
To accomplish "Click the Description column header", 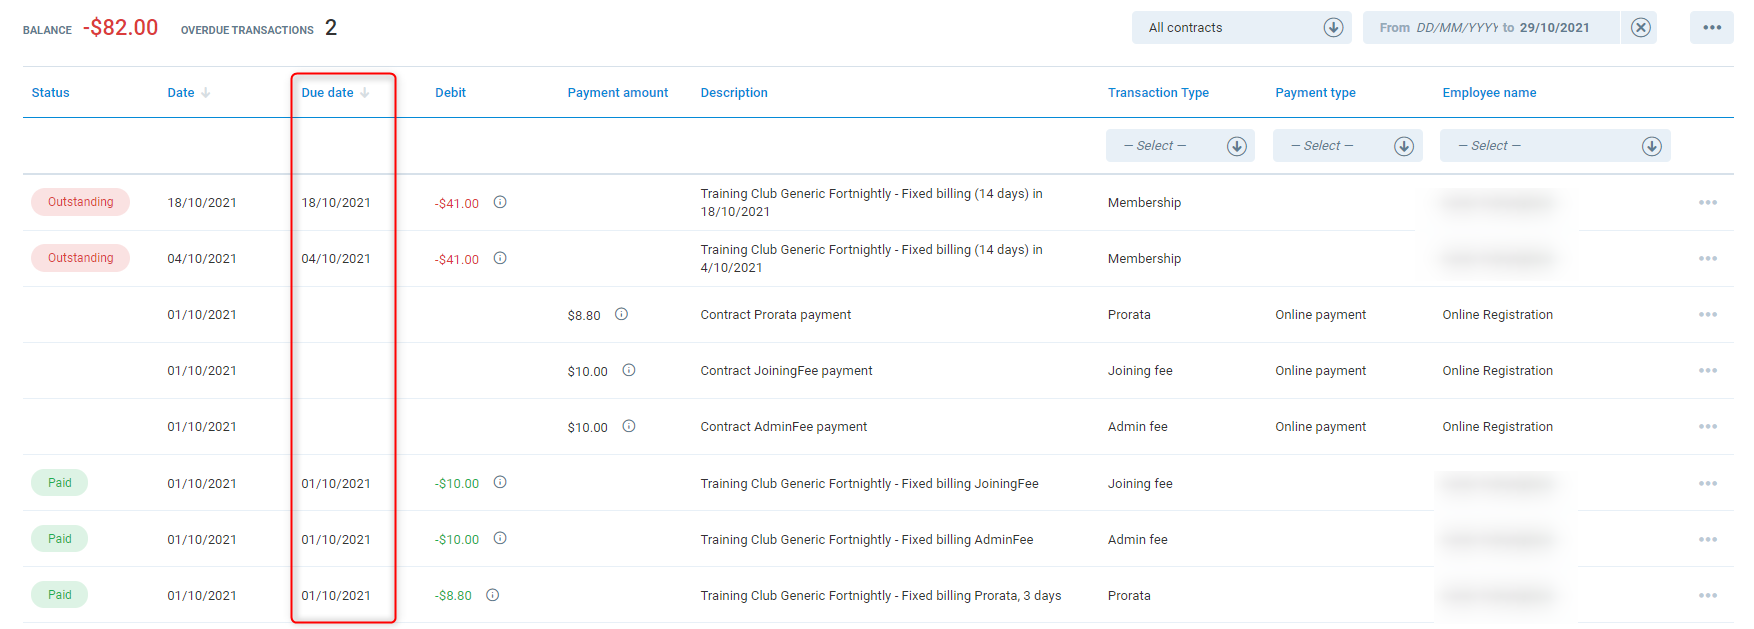I will (x=734, y=93).
